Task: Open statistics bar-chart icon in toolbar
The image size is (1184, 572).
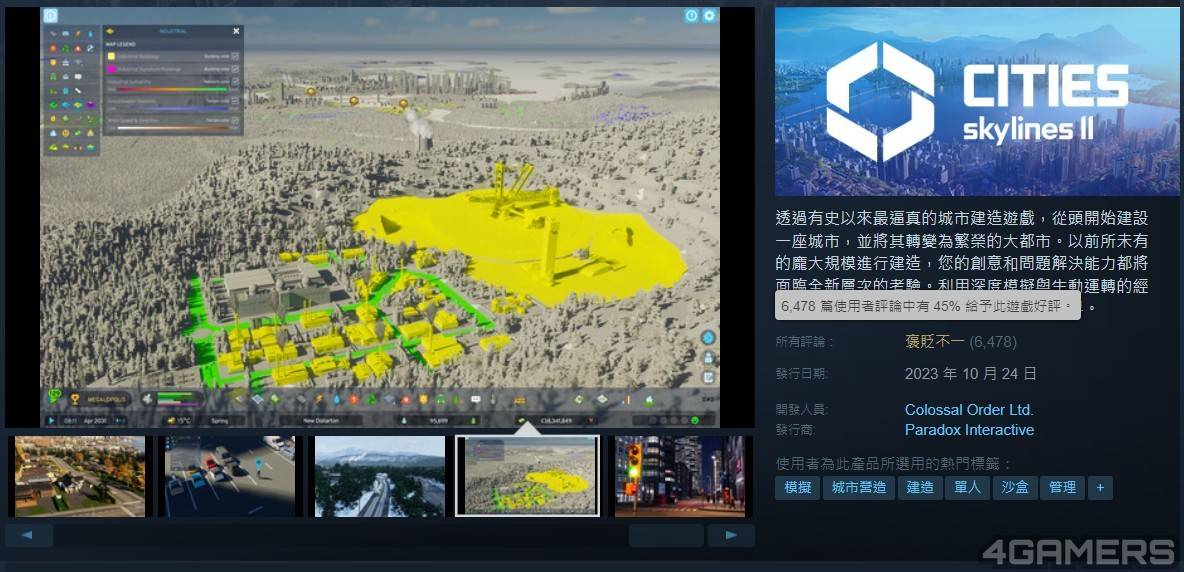Action: [627, 399]
